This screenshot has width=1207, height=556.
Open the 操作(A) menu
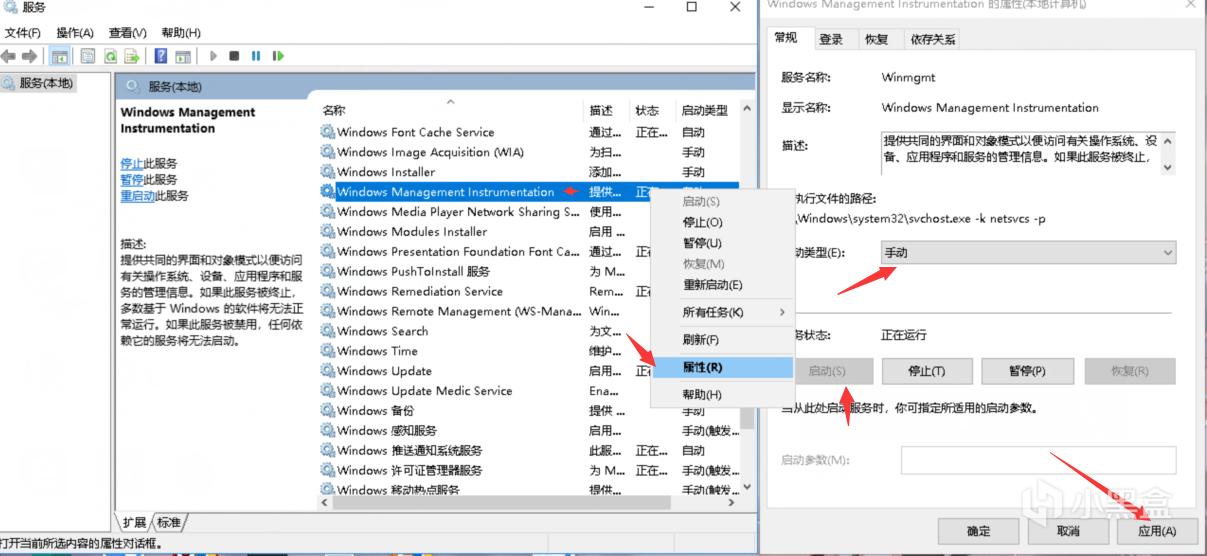[x=75, y=33]
